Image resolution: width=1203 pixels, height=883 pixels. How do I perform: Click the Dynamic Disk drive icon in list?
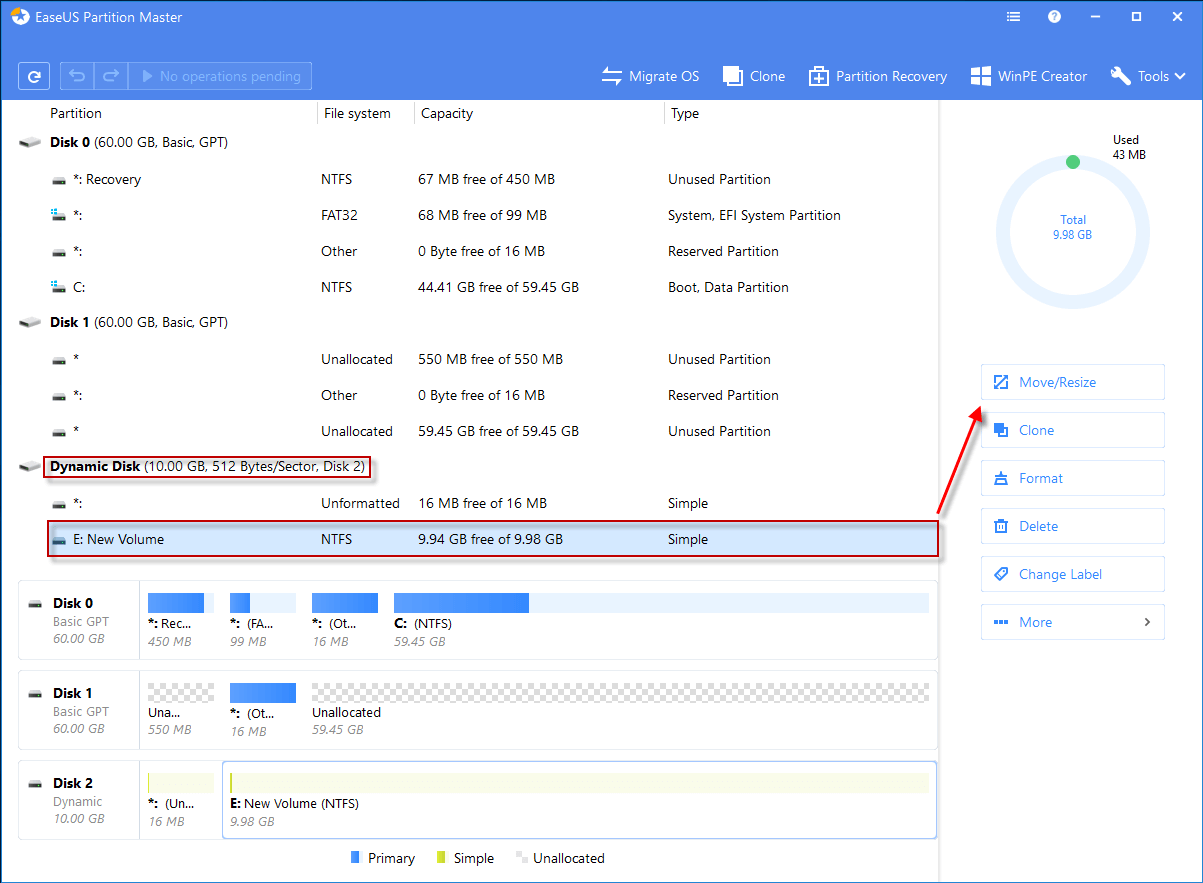[31, 467]
